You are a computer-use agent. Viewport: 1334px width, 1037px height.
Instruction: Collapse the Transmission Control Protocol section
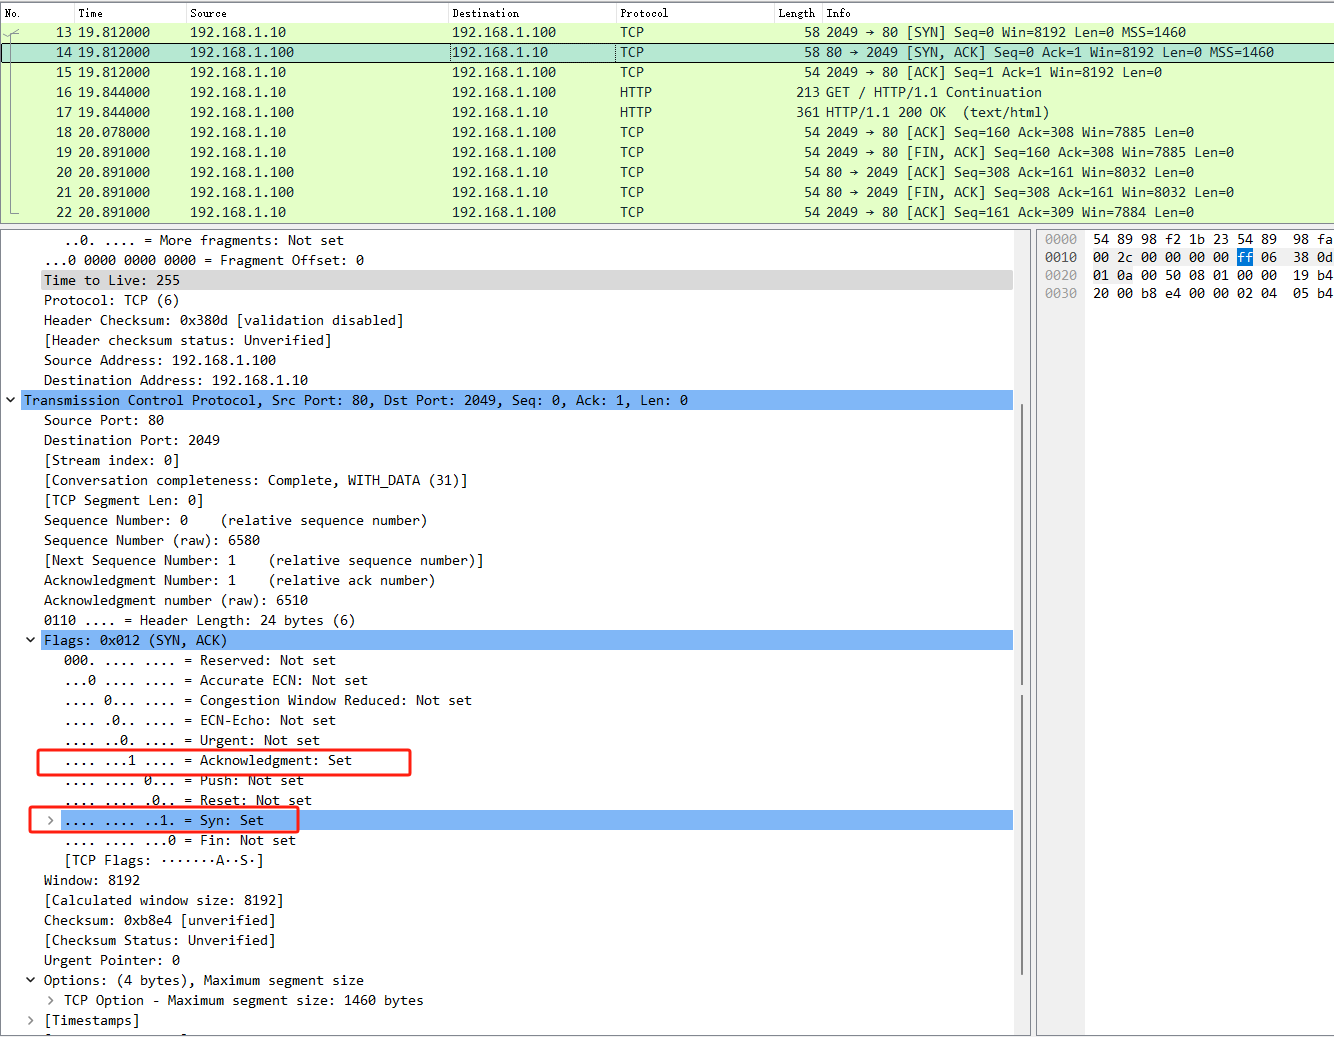[x=11, y=400]
